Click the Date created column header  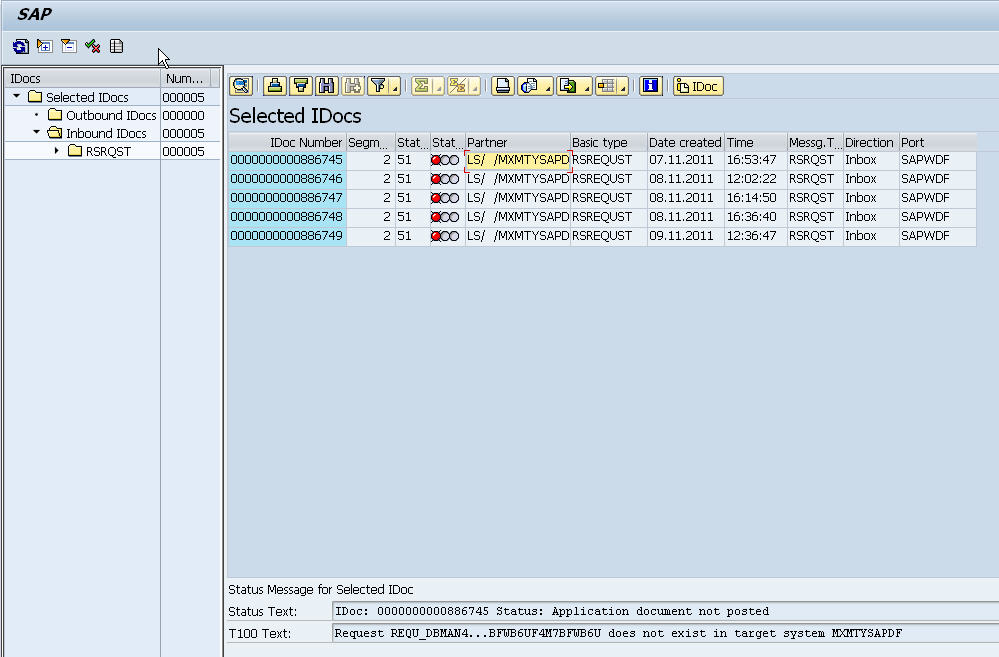[x=684, y=143]
